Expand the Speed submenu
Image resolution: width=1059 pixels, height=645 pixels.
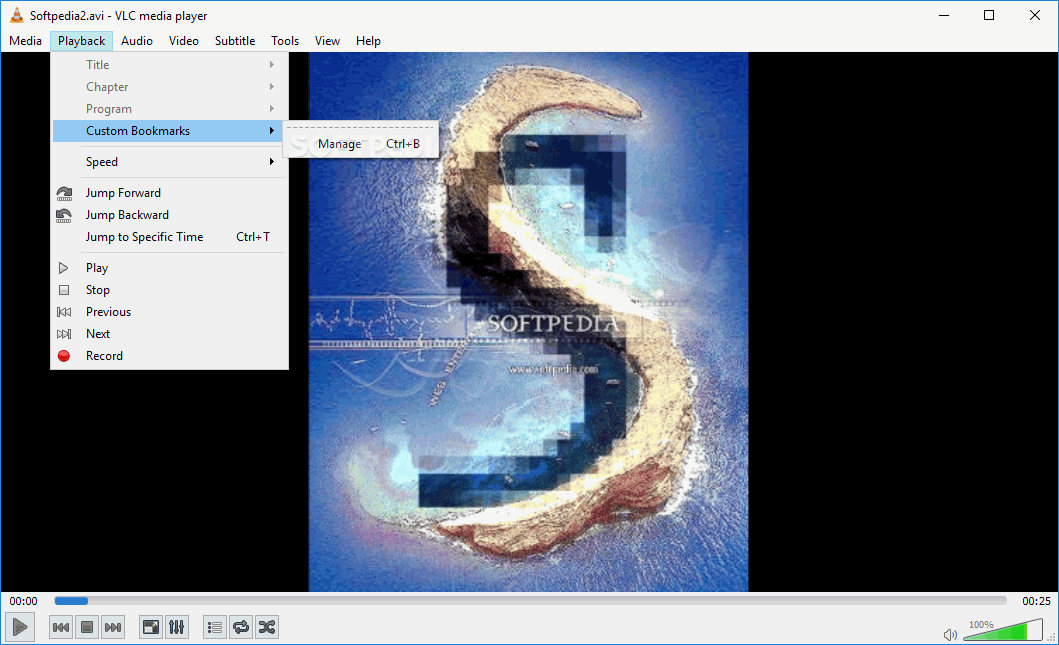[x=169, y=162]
